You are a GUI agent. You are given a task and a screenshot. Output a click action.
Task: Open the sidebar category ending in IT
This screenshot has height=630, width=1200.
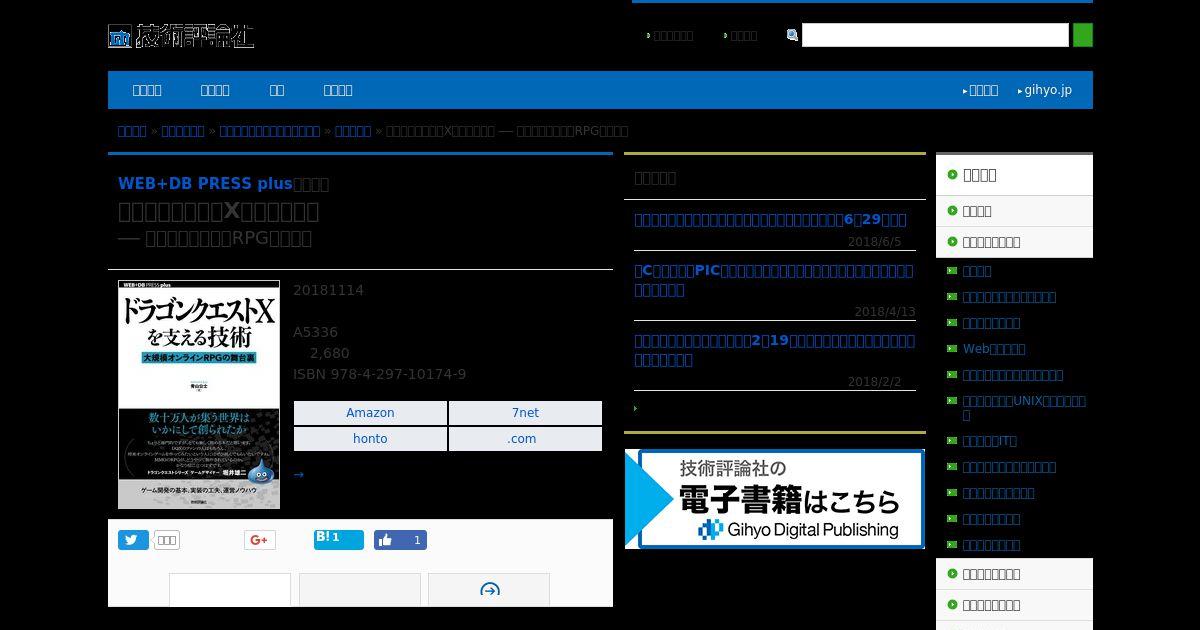tap(989, 441)
